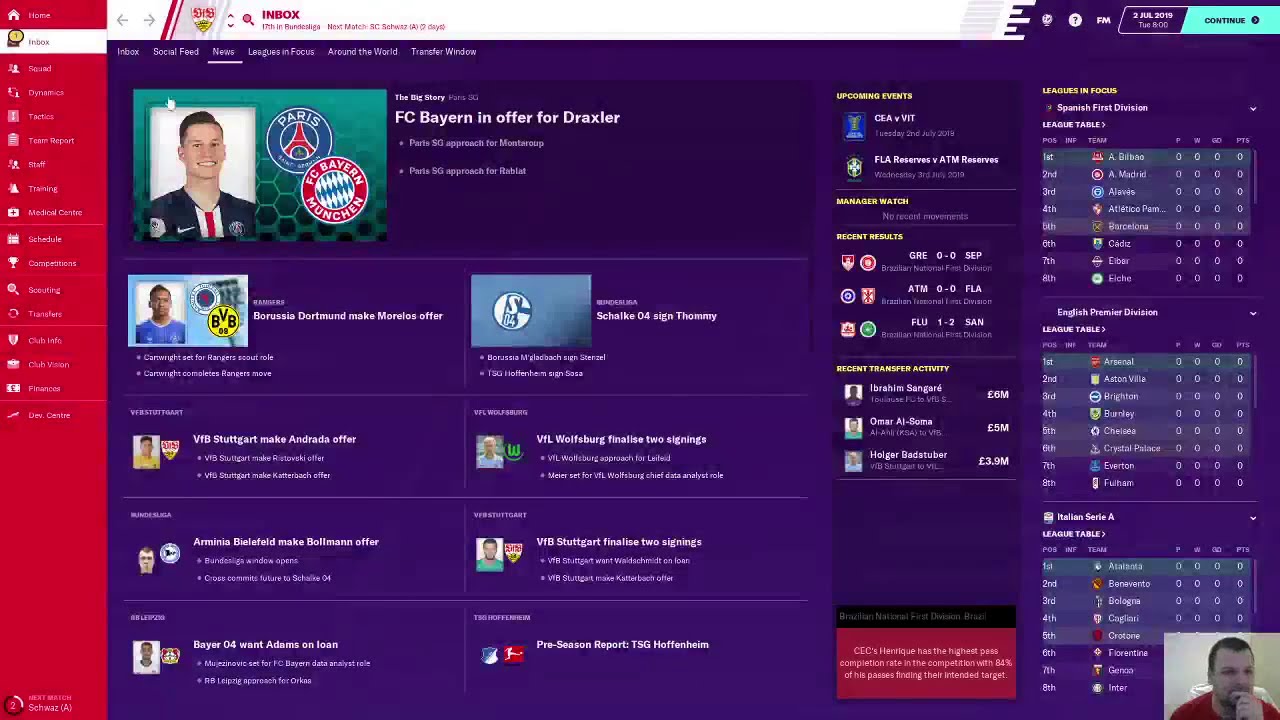The height and width of the screenshot is (720, 1280).
Task: Open the world globe icon in header
Action: point(1047,20)
